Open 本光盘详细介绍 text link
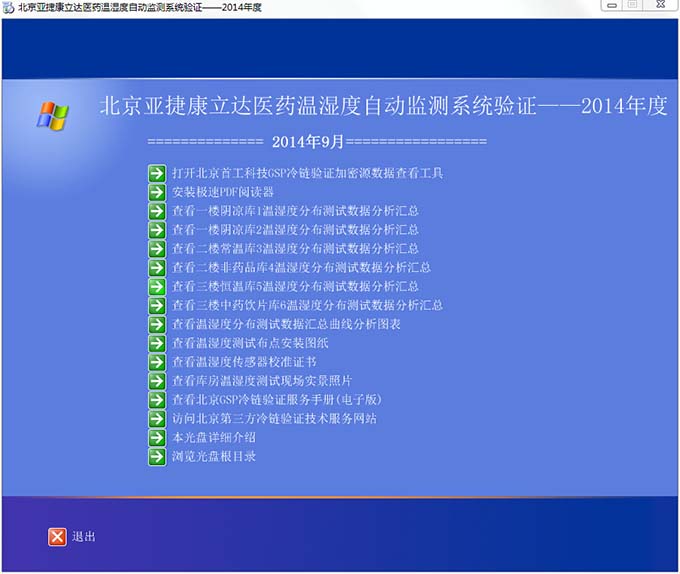This screenshot has height=574, width=680. [214, 437]
